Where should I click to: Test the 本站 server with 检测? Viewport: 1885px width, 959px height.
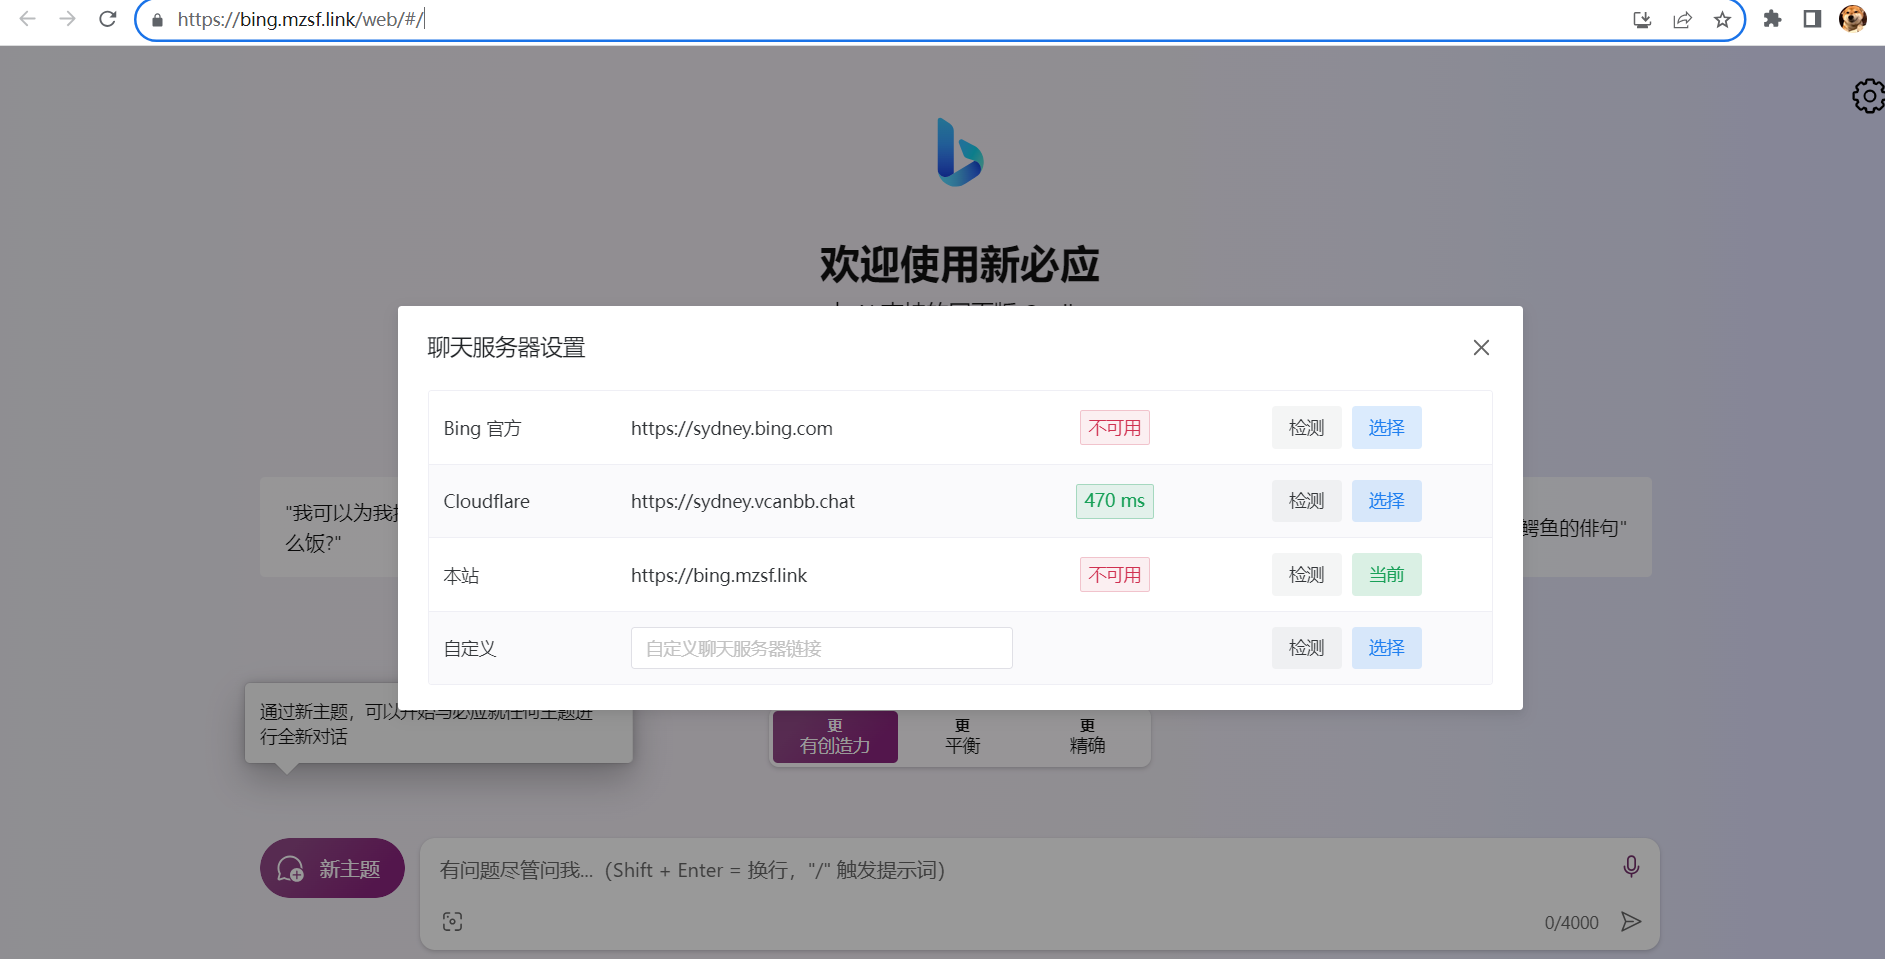pyautogui.click(x=1306, y=575)
